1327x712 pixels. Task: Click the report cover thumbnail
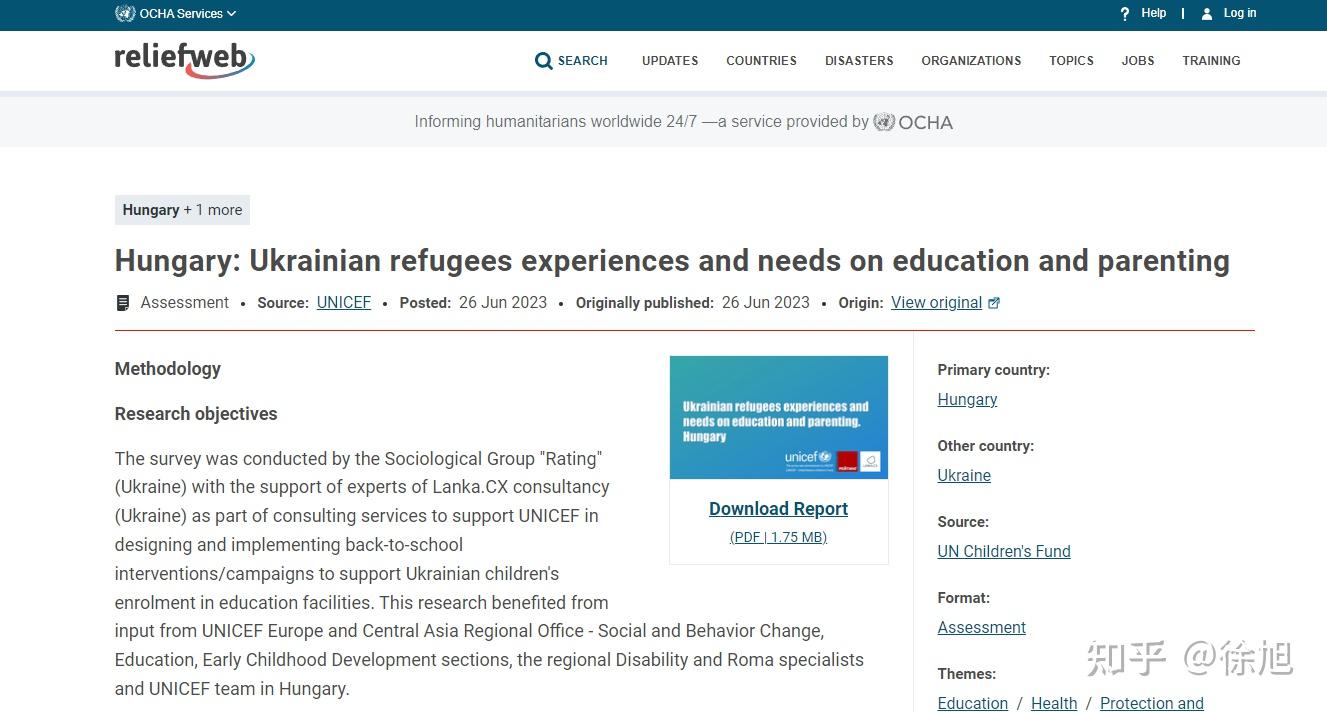click(x=779, y=417)
